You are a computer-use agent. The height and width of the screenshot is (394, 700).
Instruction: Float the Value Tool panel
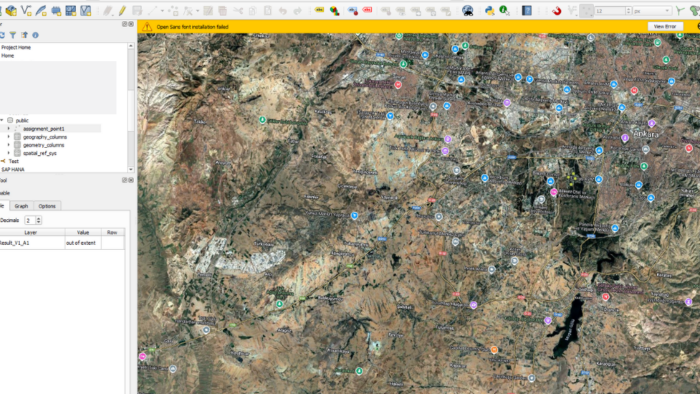(x=125, y=180)
